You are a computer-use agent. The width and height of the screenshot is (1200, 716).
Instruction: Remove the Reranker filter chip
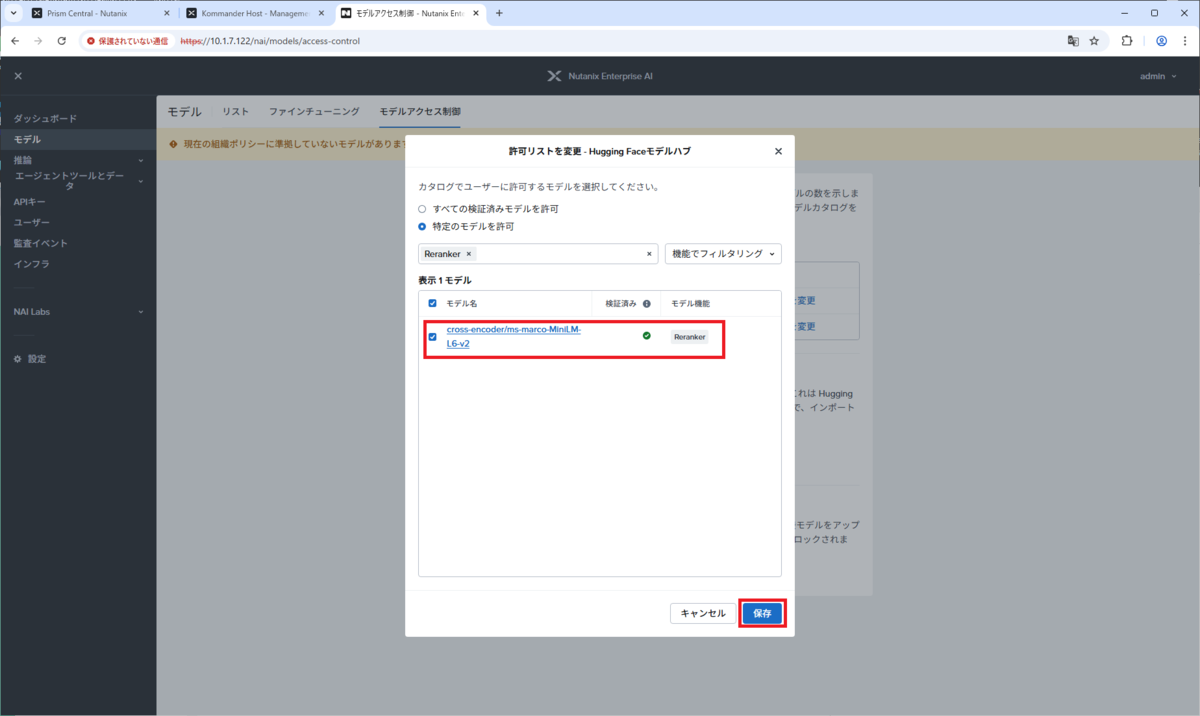pos(469,254)
